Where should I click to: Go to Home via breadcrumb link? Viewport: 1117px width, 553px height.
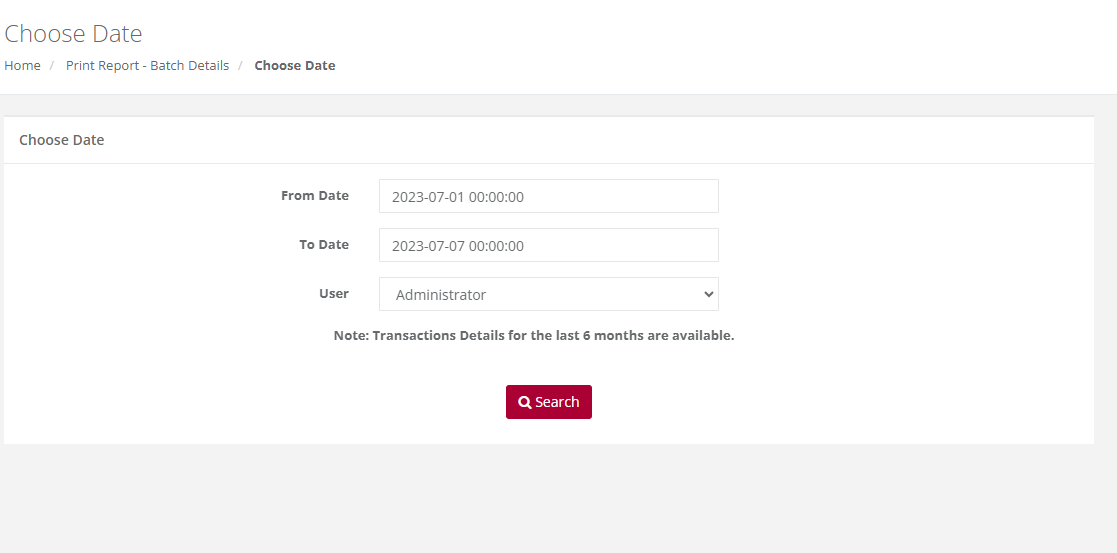[x=22, y=66]
